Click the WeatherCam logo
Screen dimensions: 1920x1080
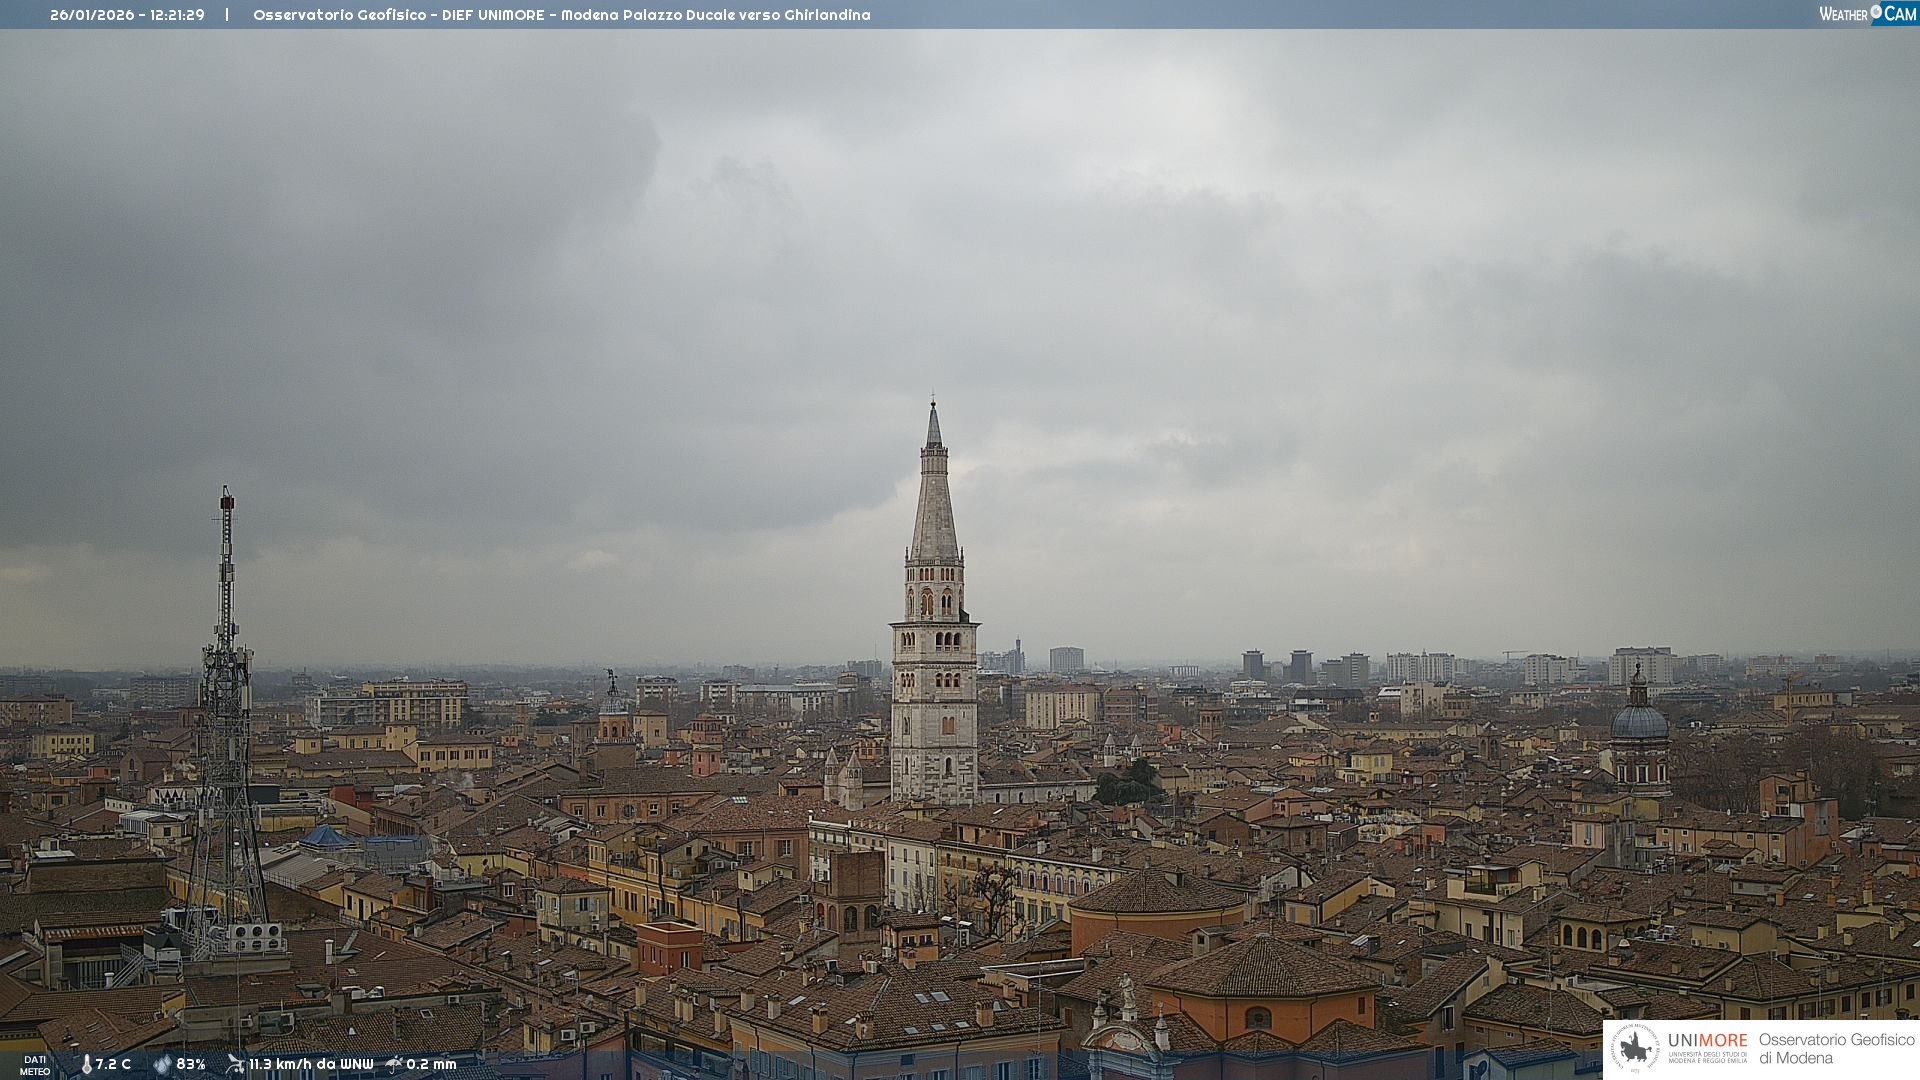pyautogui.click(x=1867, y=13)
